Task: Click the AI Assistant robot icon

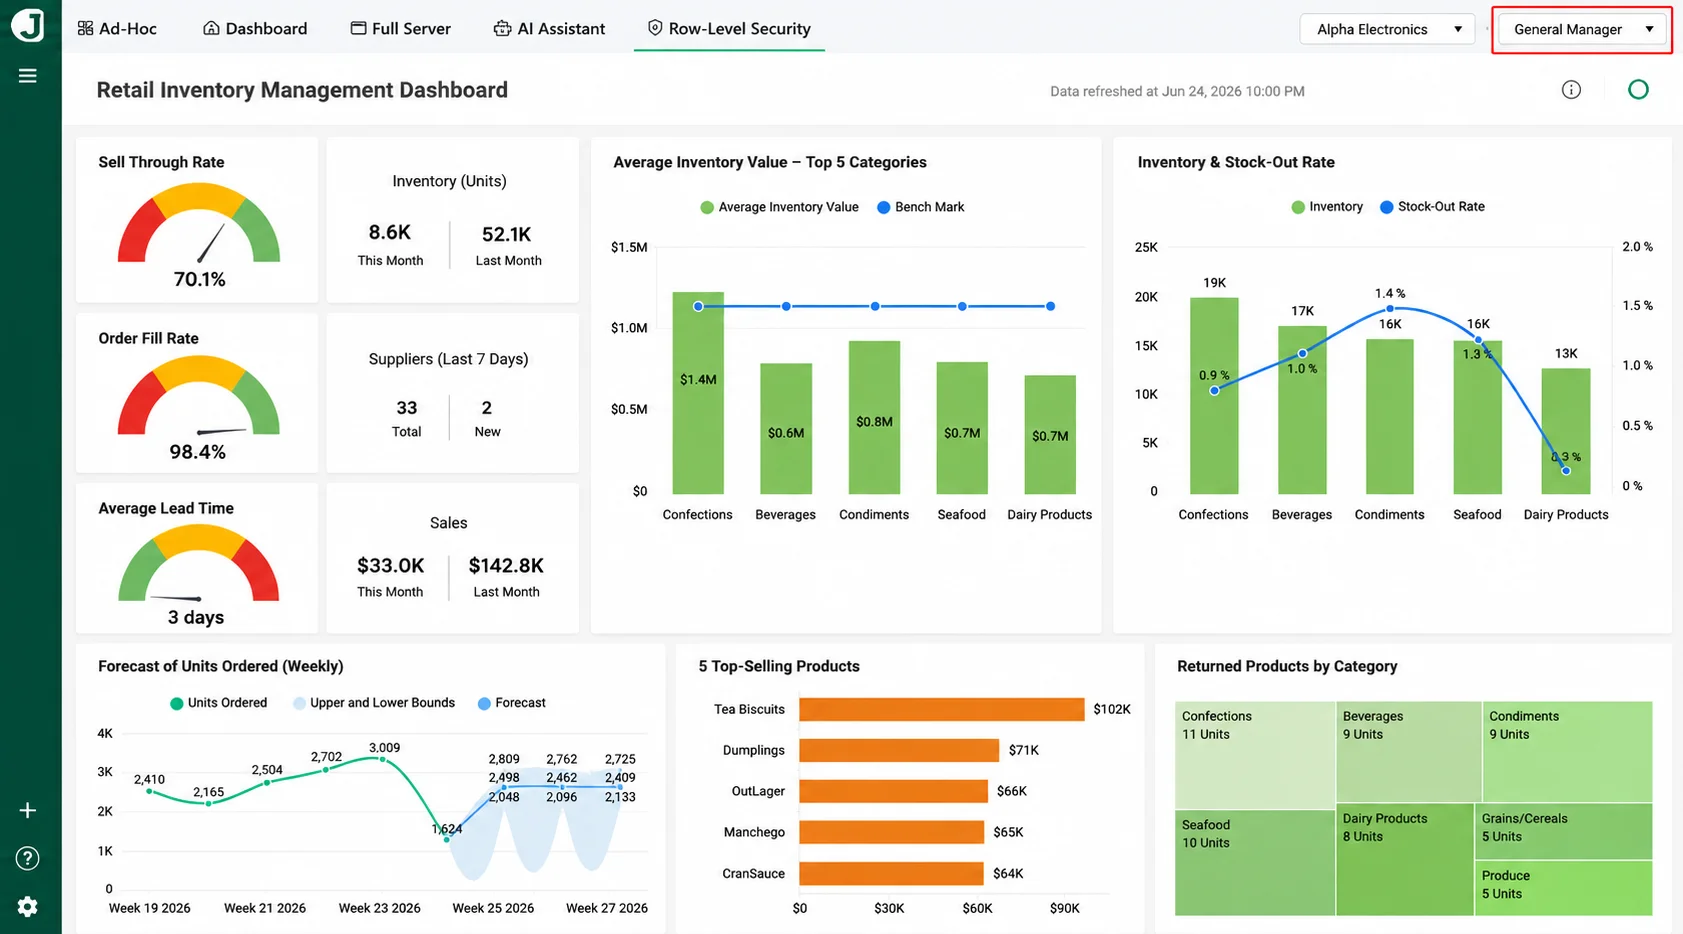Action: tap(502, 28)
